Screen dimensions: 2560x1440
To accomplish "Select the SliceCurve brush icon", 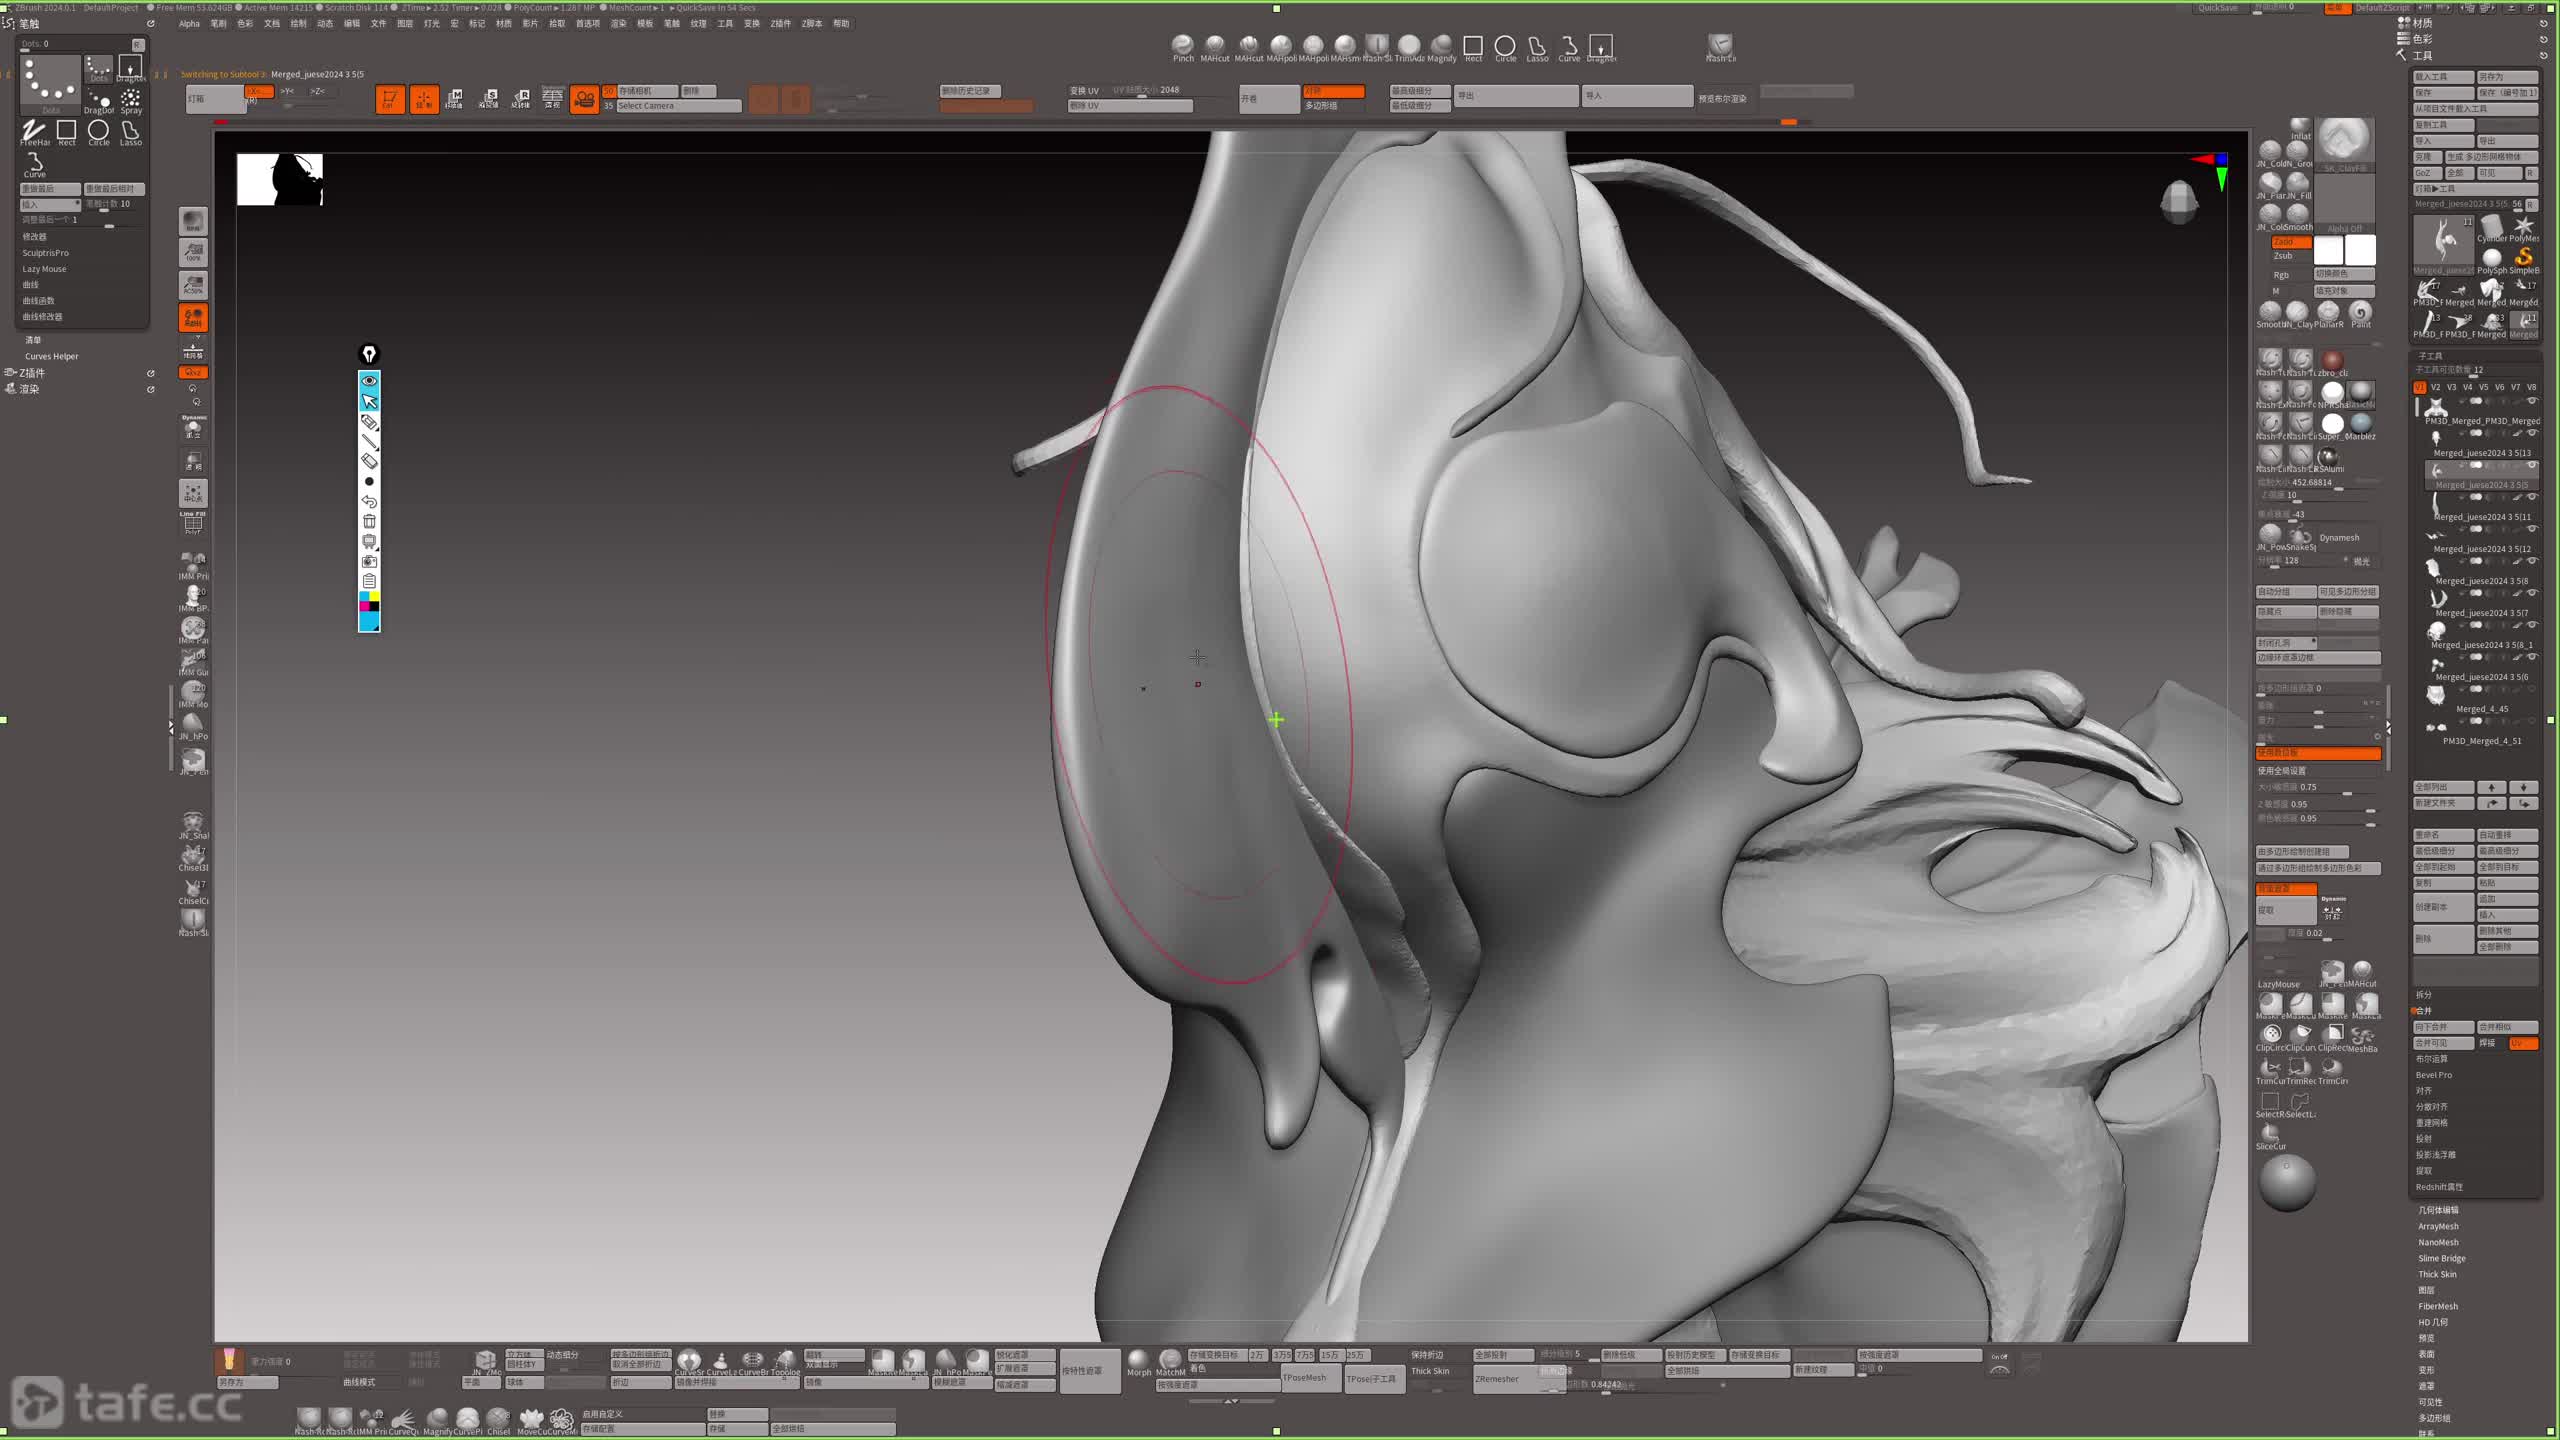I will click(x=2271, y=1136).
